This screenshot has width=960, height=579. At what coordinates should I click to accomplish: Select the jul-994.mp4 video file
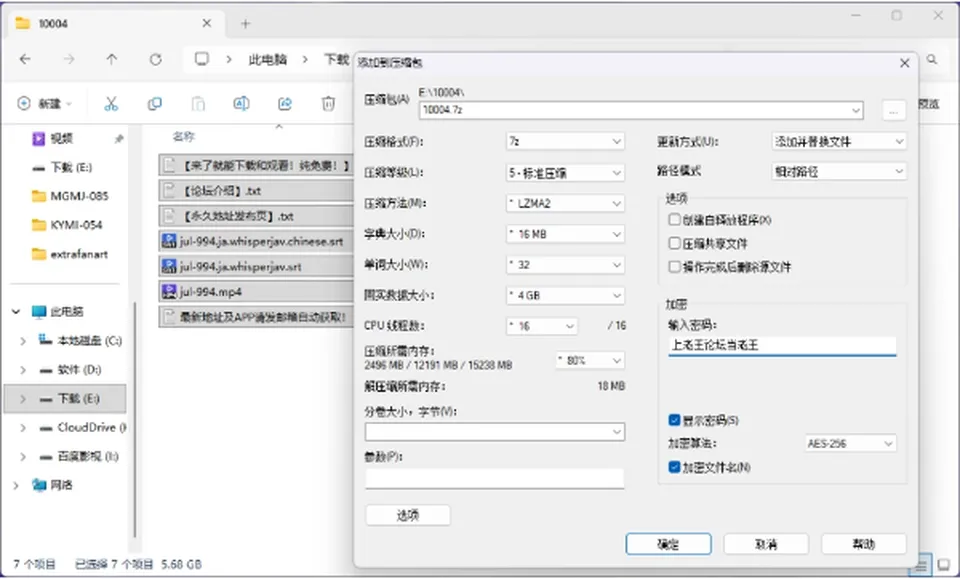pos(256,292)
